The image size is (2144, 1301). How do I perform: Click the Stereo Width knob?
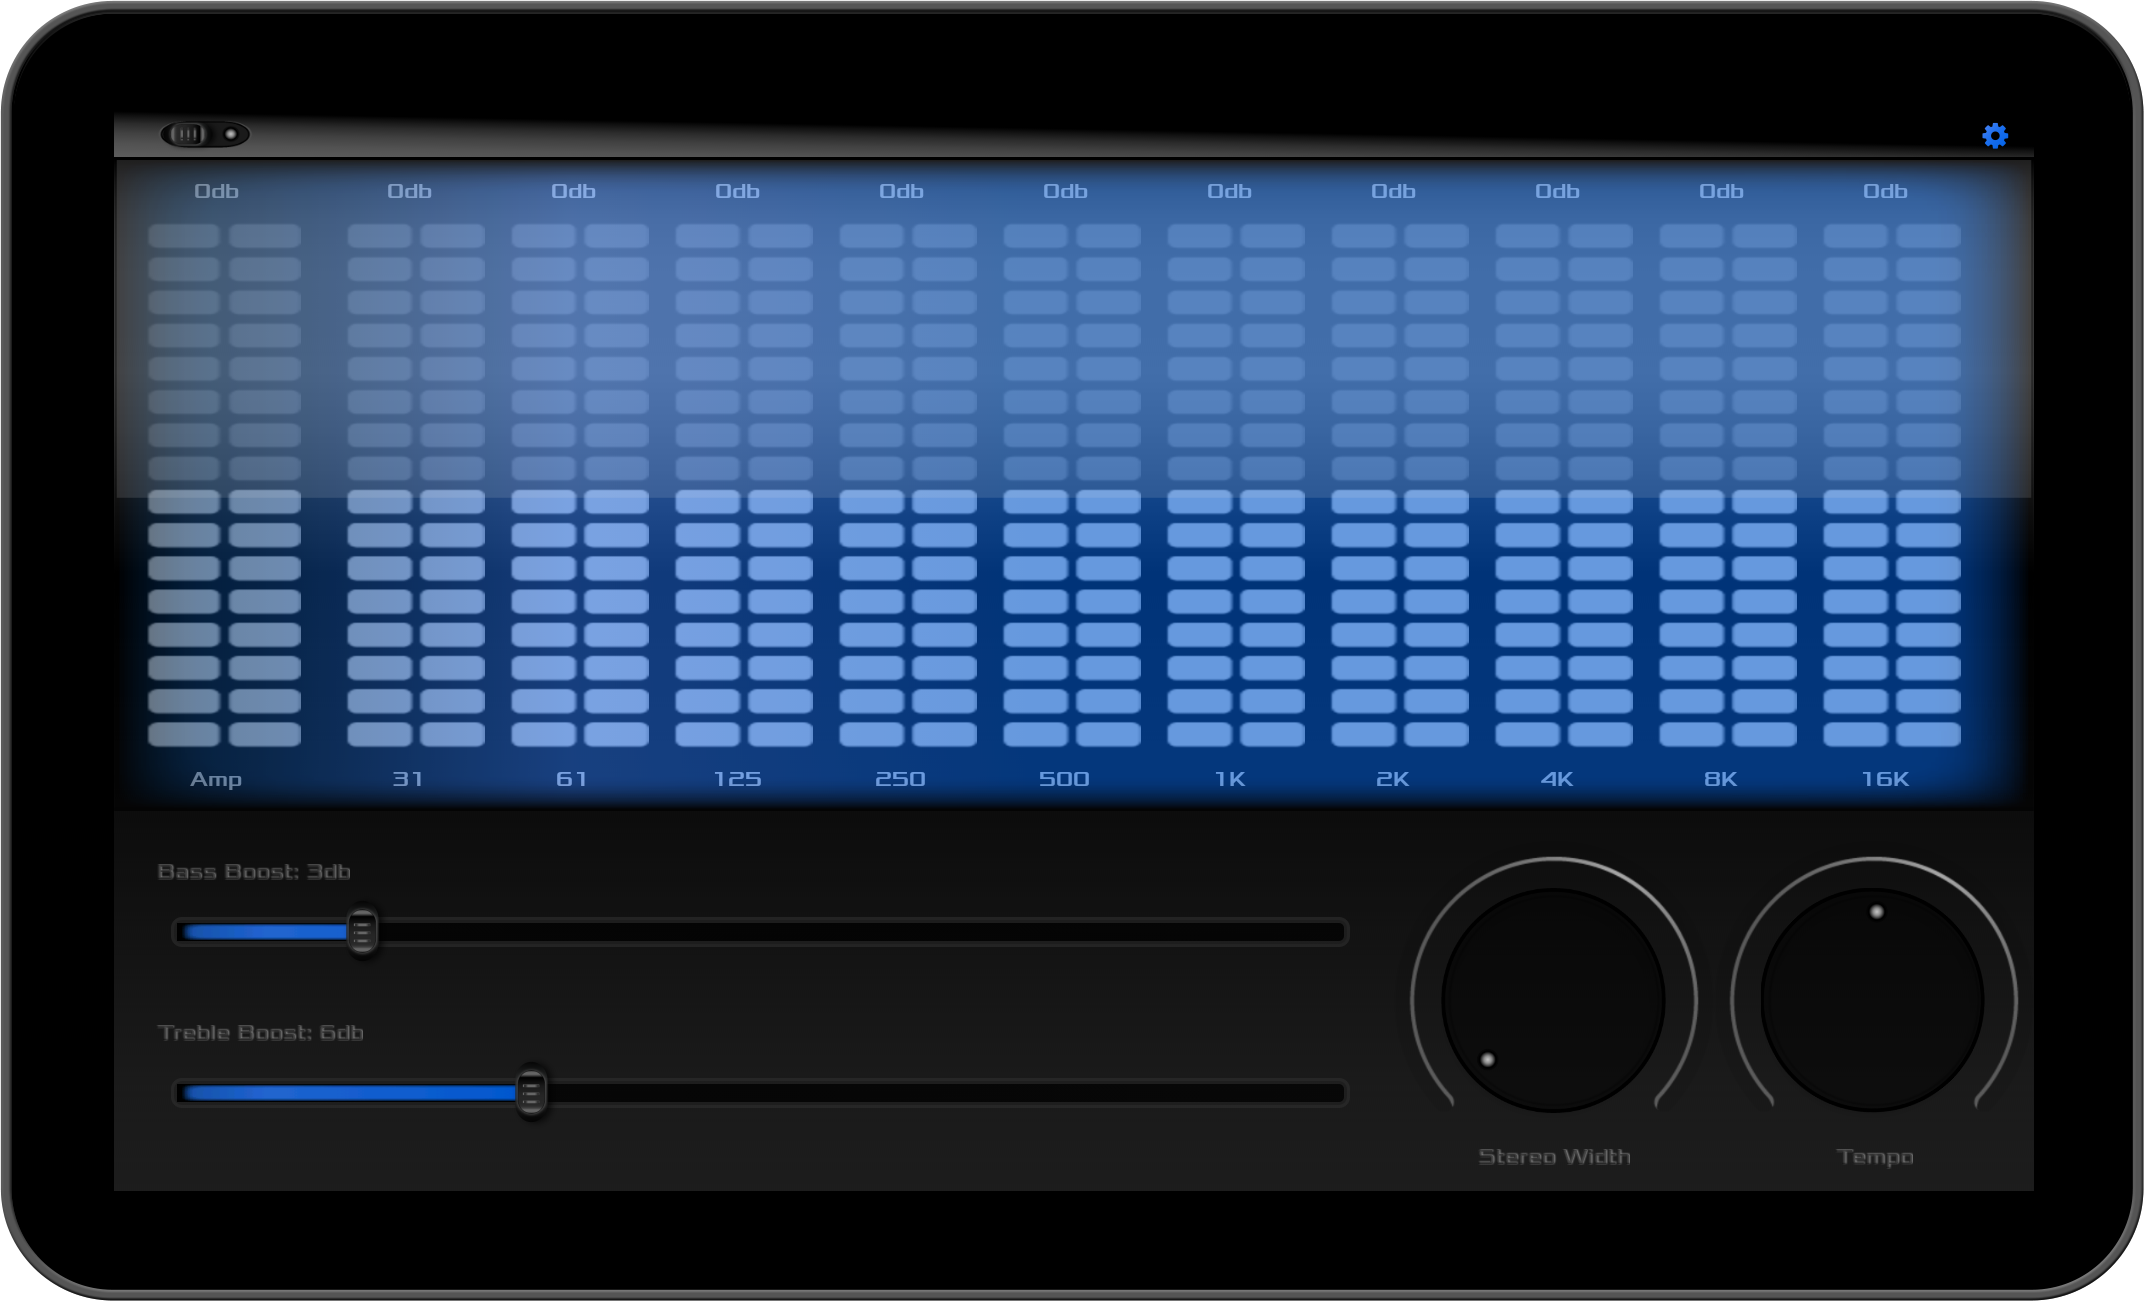[x=1553, y=1000]
